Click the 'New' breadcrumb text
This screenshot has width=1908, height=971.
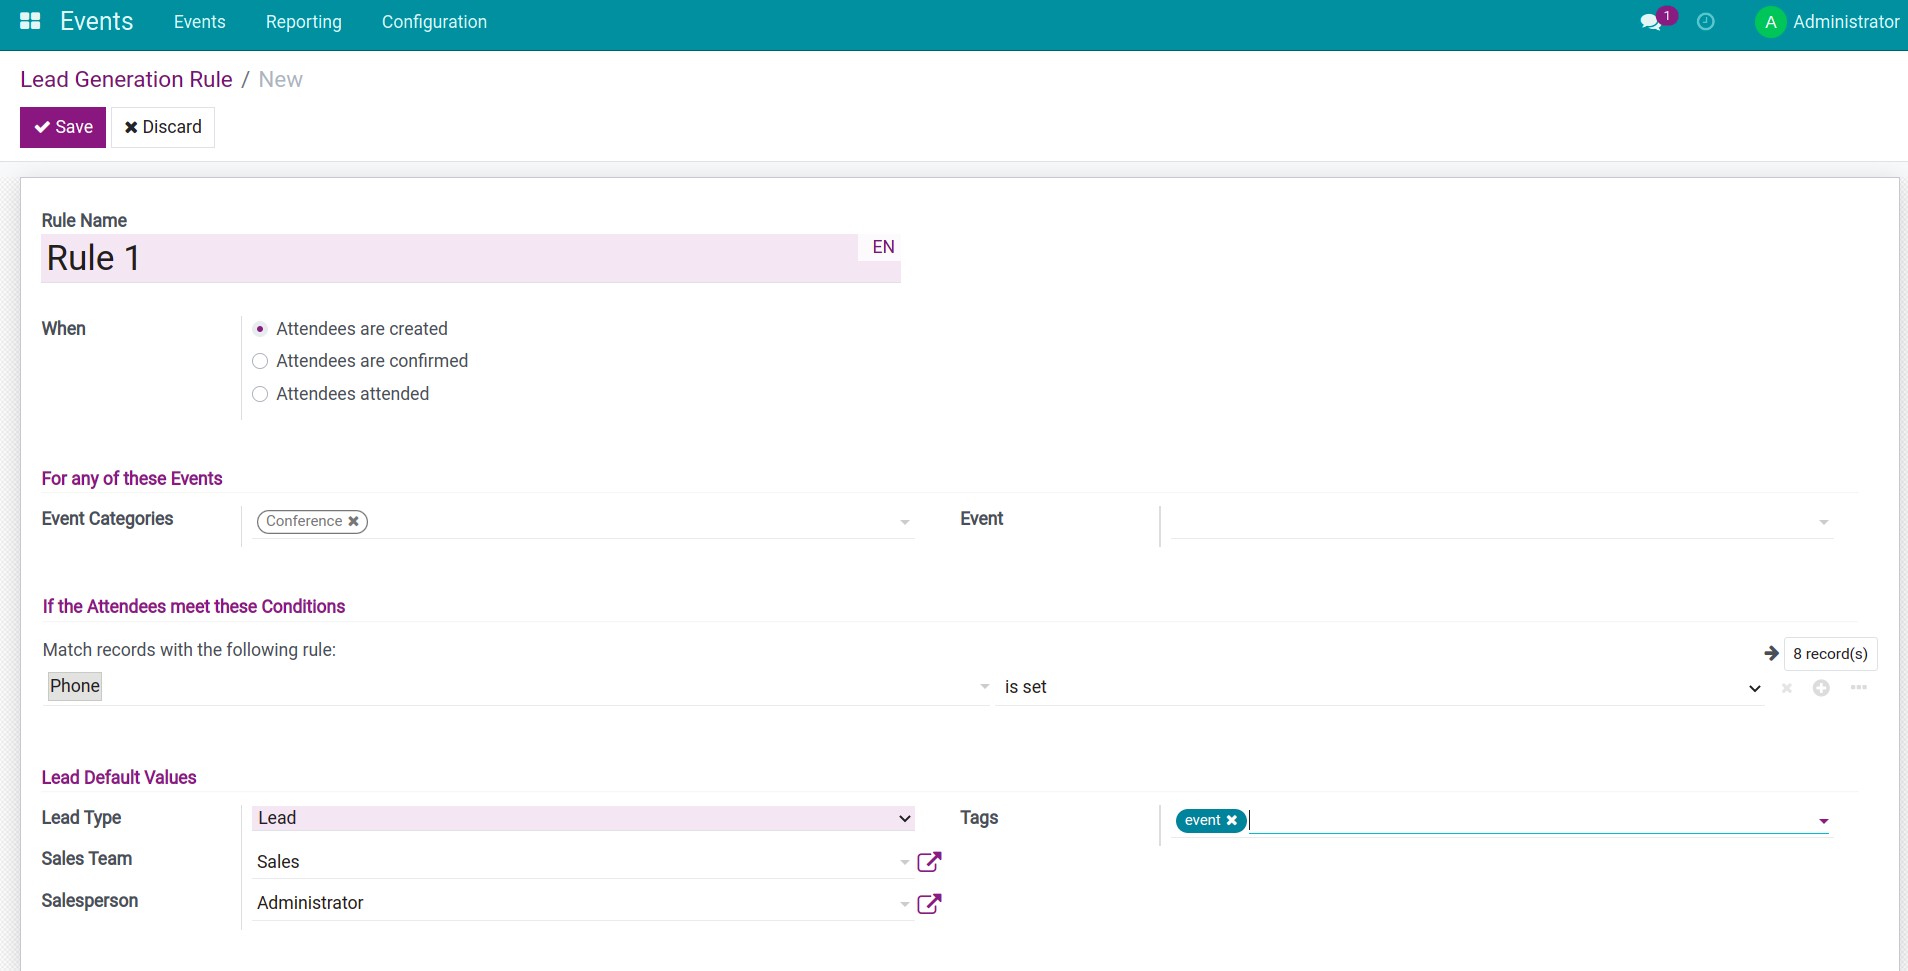click(280, 79)
